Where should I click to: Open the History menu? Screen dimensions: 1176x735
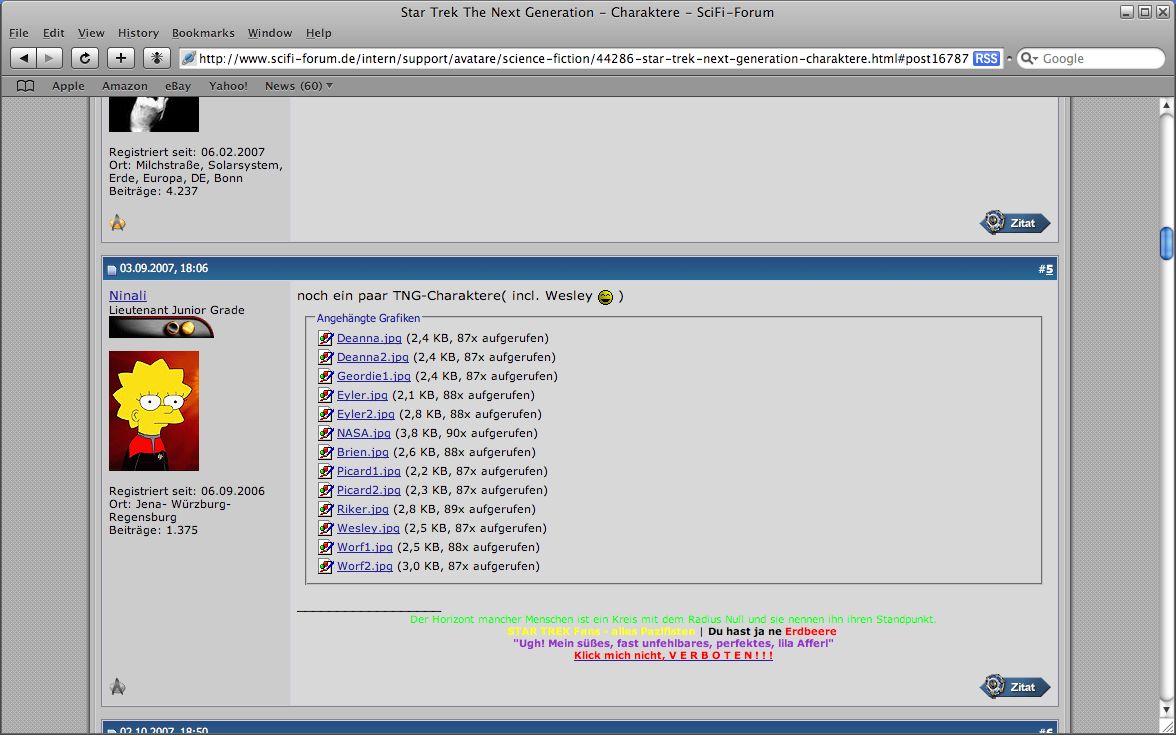tap(138, 33)
